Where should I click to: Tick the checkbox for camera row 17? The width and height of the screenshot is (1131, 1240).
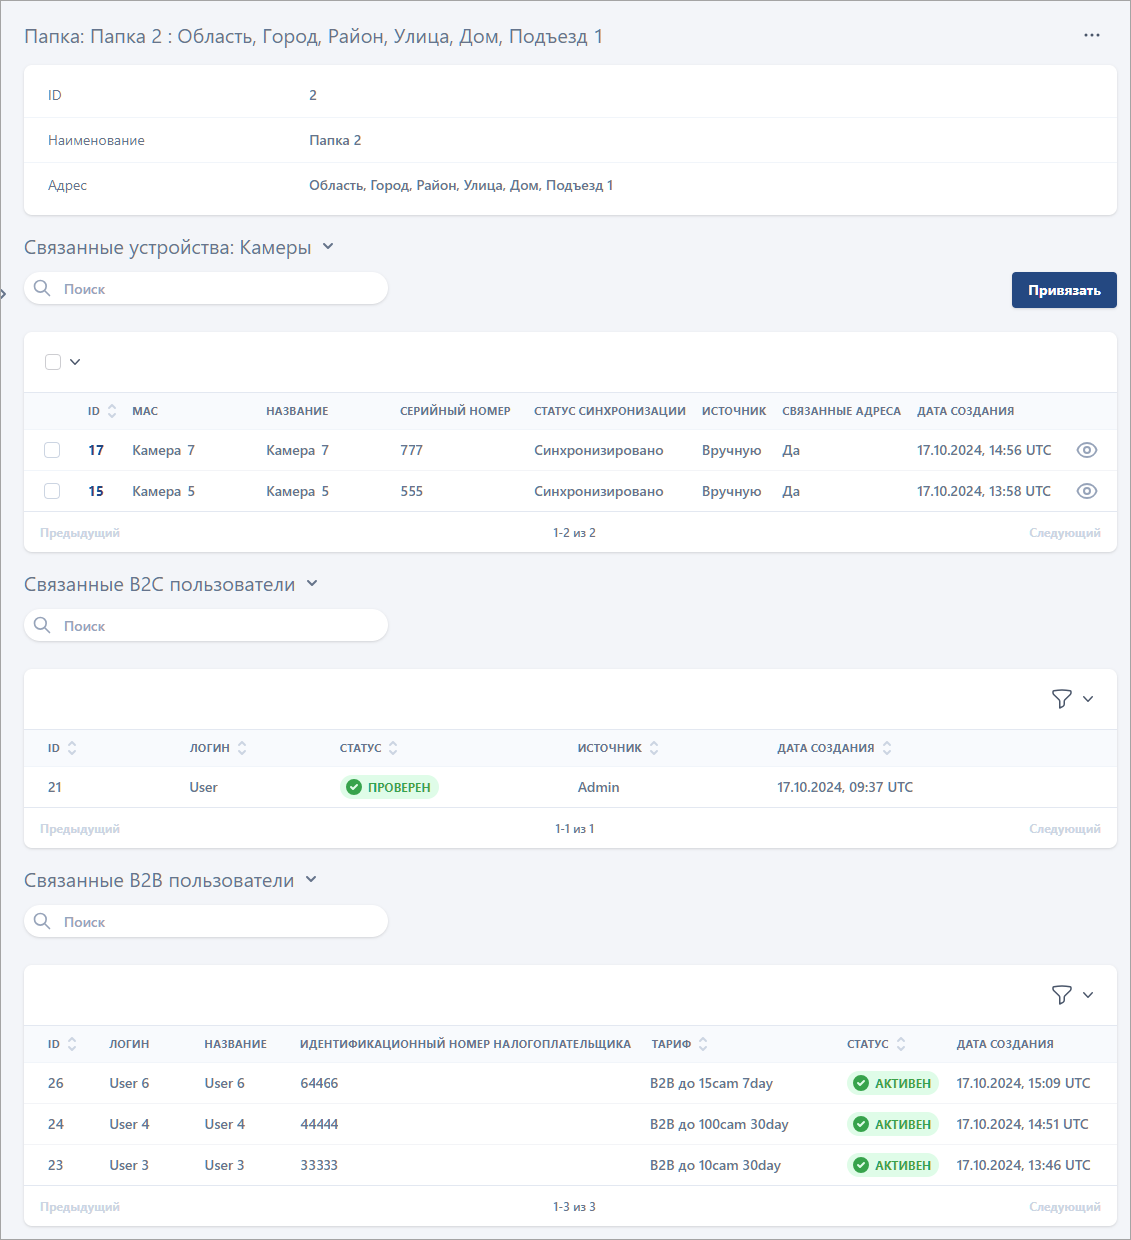52,450
